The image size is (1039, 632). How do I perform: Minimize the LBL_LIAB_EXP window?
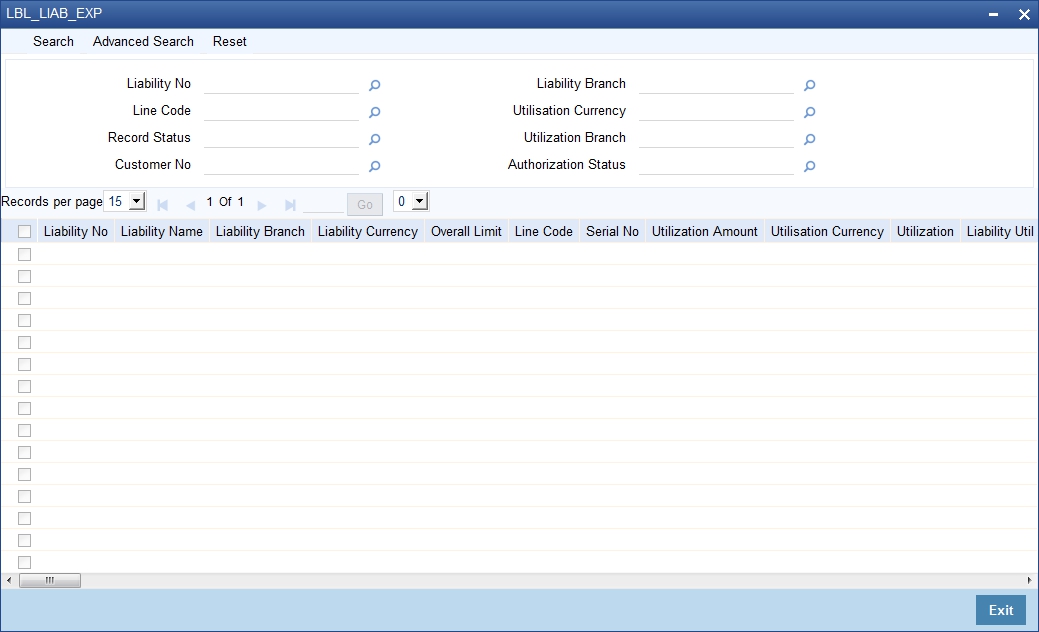(993, 14)
